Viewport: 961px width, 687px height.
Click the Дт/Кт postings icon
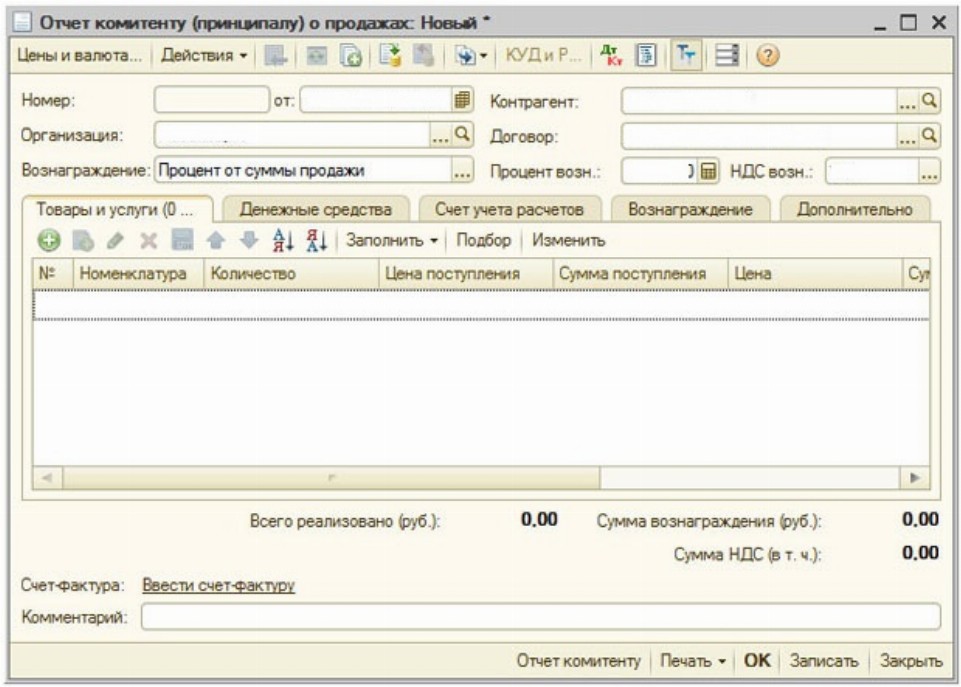pyautogui.click(x=614, y=56)
